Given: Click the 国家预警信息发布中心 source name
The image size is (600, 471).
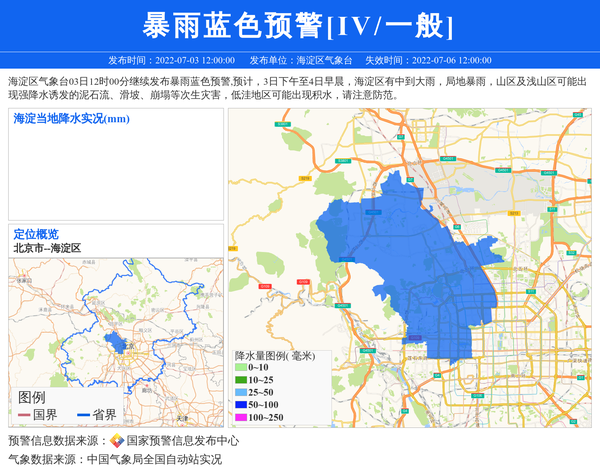Looking at the screenshot, I should [183, 441].
